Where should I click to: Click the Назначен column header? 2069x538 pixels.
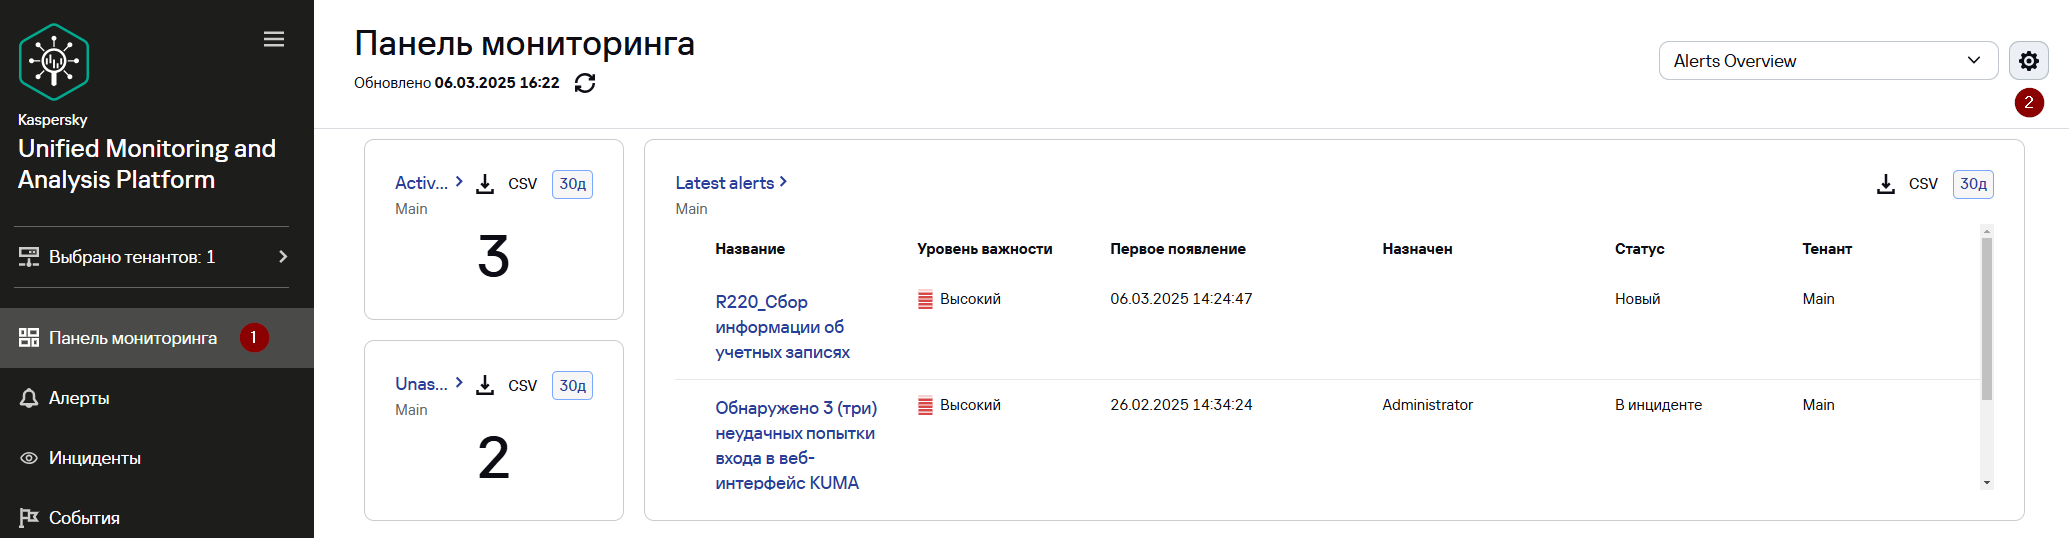(1417, 249)
